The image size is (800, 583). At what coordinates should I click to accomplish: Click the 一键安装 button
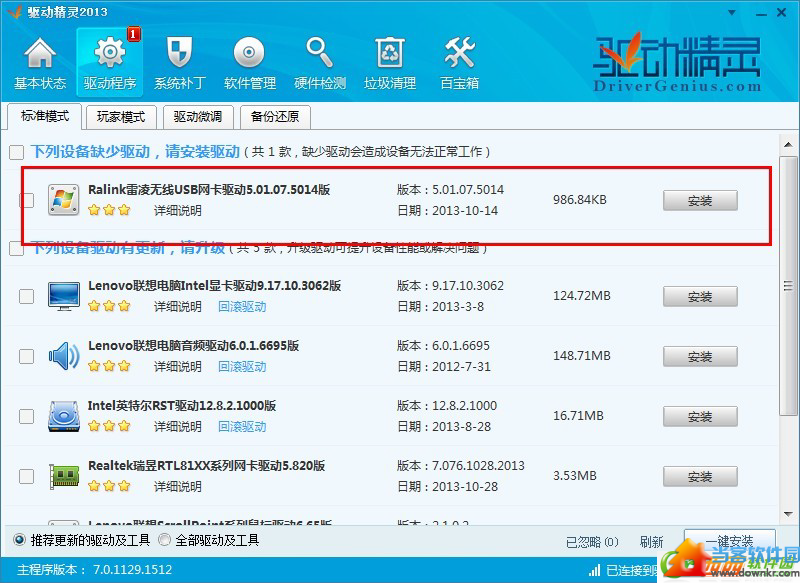coord(730,541)
